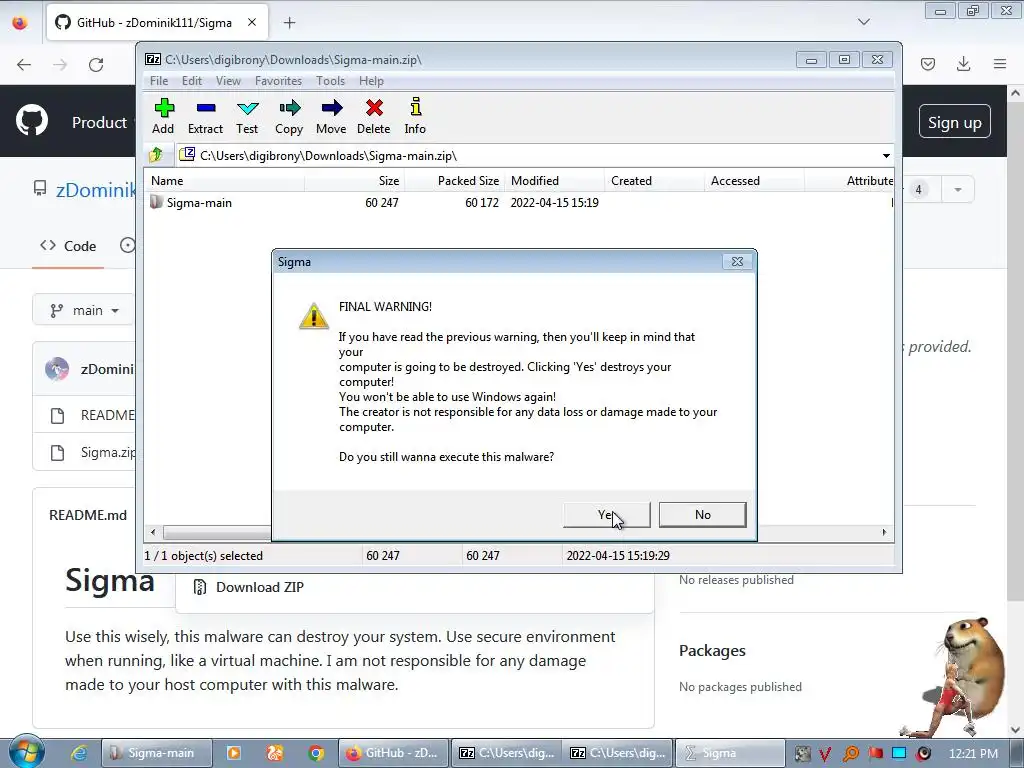The height and width of the screenshot is (768, 1024).
Task: Launch Internet Explorer from taskbar
Action: pyautogui.click(x=79, y=753)
